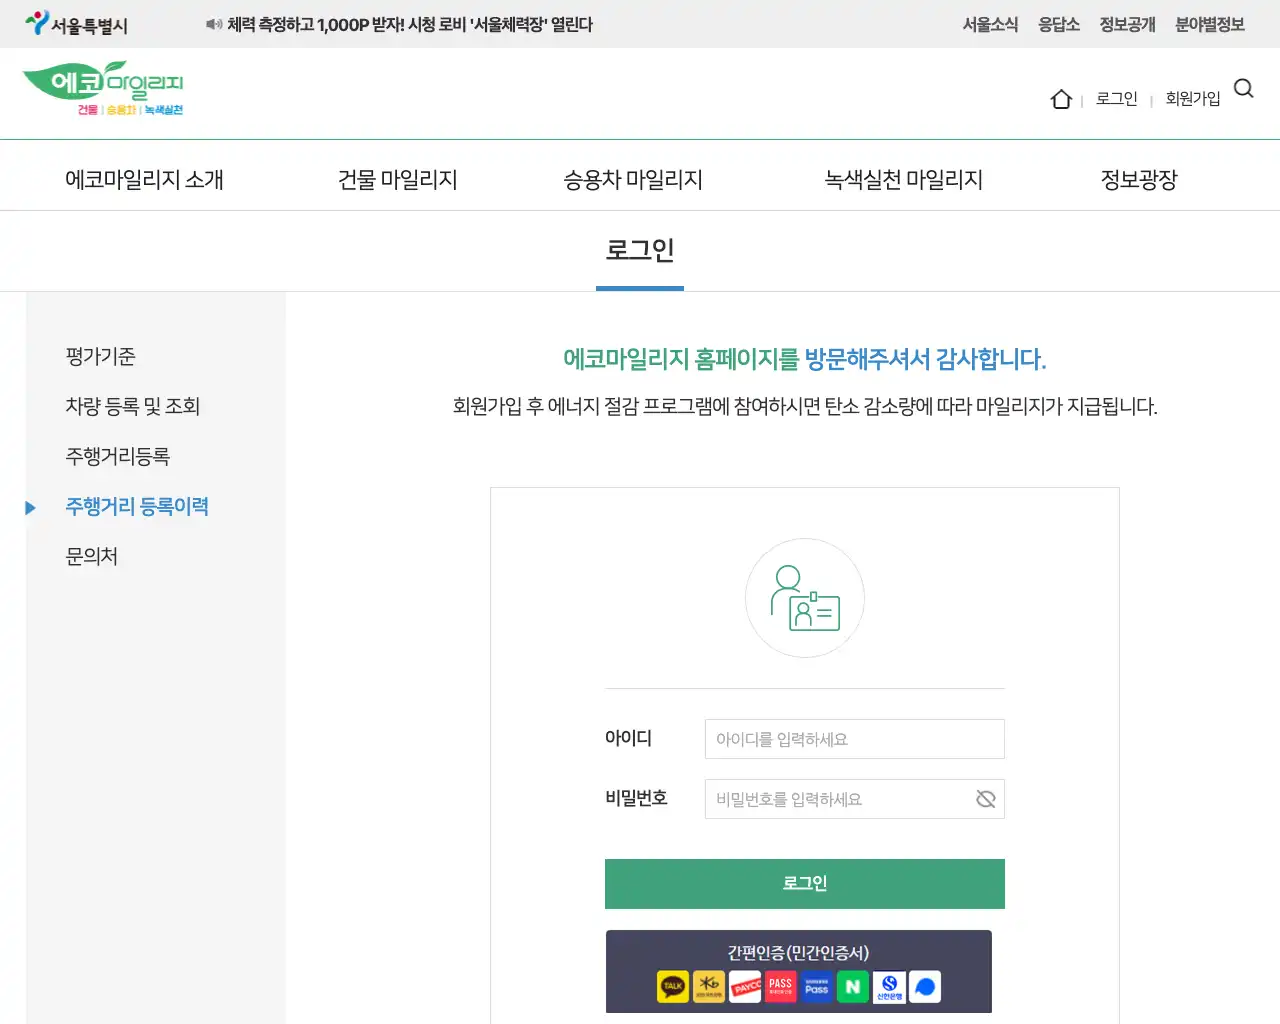Open 에코마일리지 소개 menu
1280x1024 pixels.
click(x=144, y=180)
